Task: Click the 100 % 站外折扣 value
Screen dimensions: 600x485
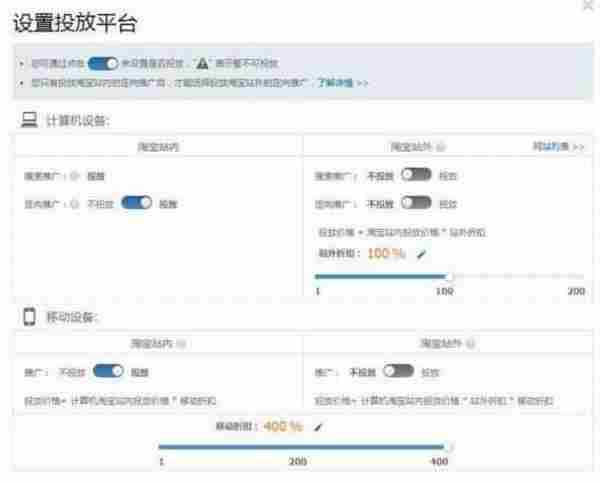Action: (386, 254)
